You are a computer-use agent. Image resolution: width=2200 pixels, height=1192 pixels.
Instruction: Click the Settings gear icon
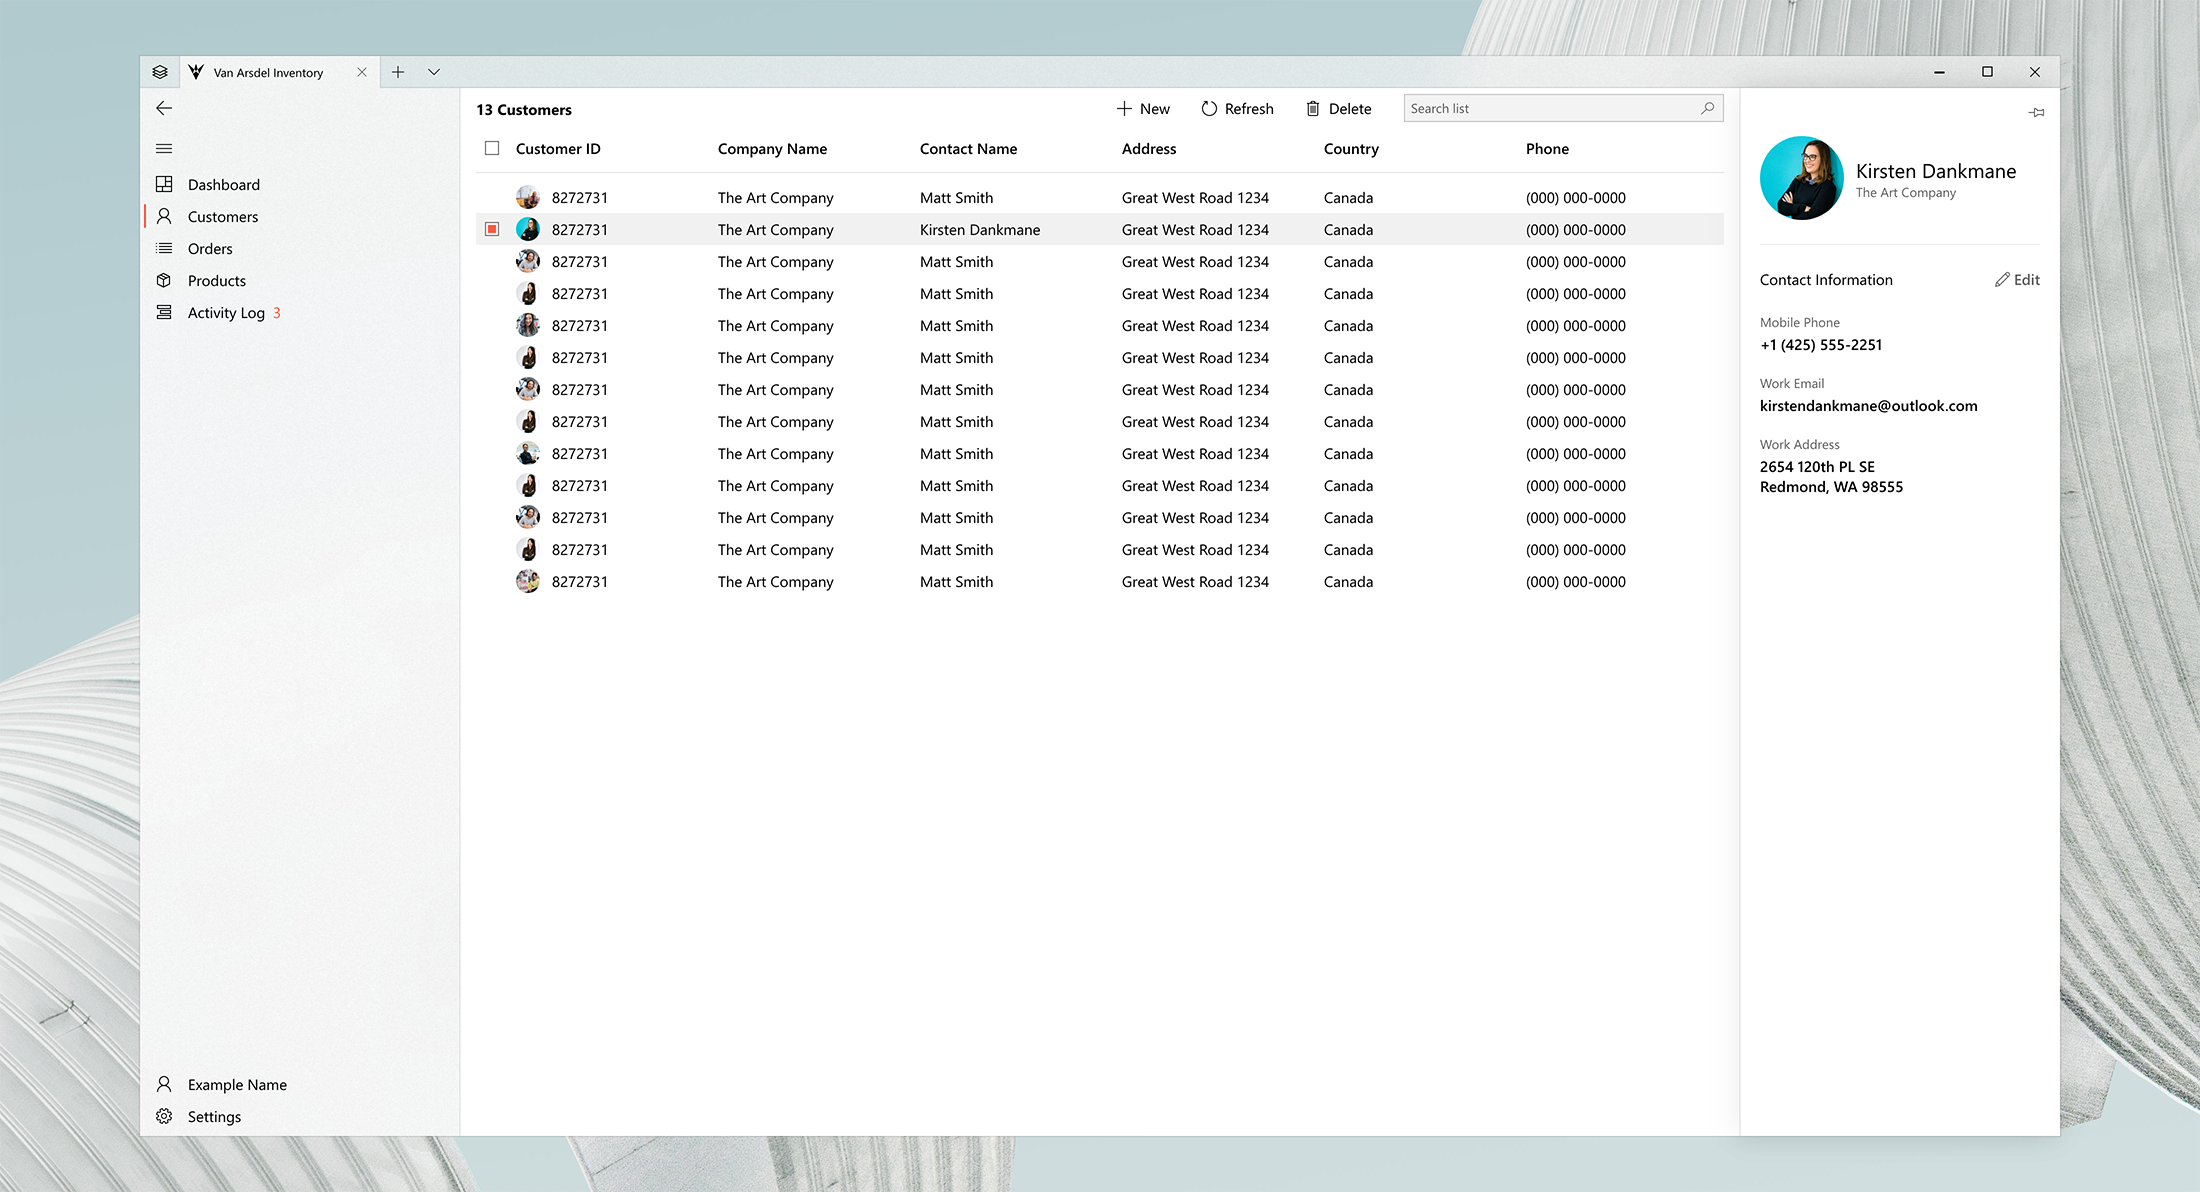[x=164, y=1116]
